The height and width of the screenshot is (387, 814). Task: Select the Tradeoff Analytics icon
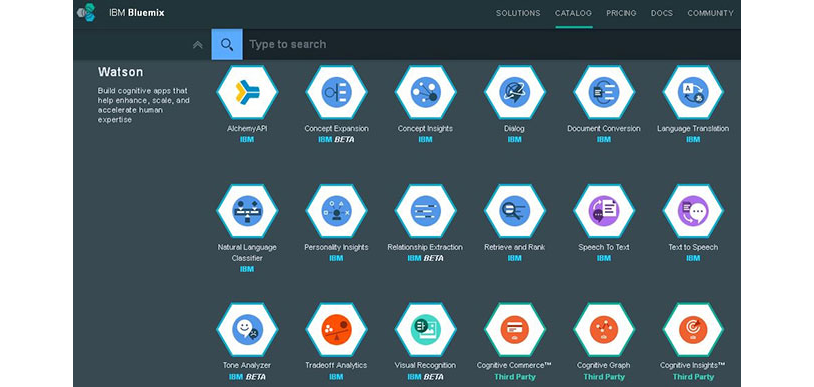point(336,330)
